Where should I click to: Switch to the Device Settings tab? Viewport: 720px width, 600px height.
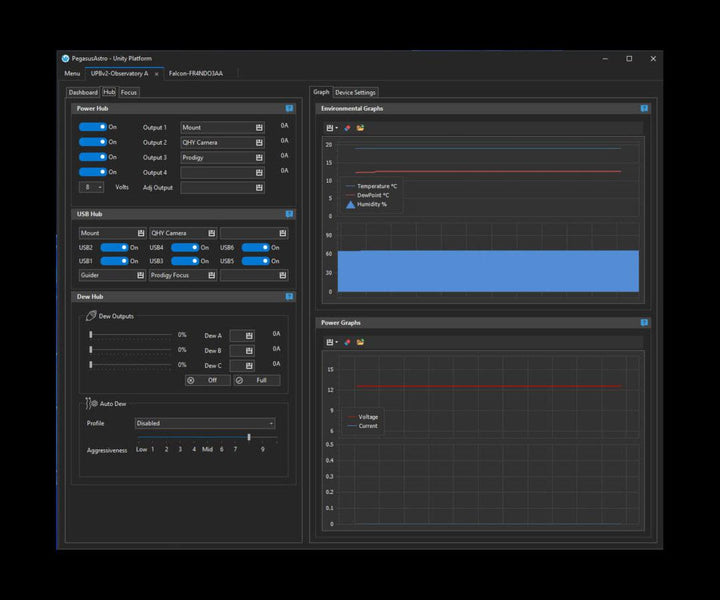355,92
